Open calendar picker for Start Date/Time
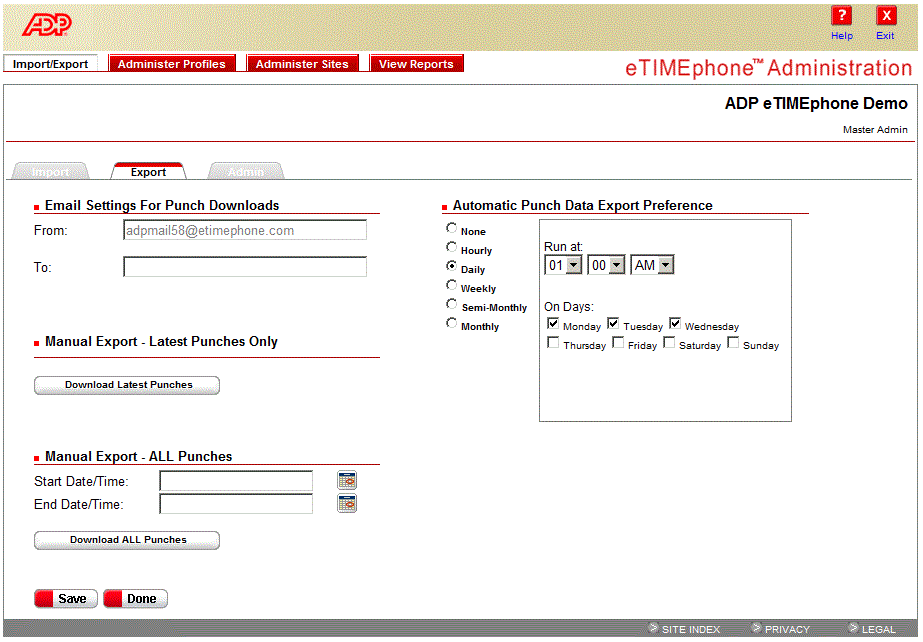923x642 pixels. (347, 481)
